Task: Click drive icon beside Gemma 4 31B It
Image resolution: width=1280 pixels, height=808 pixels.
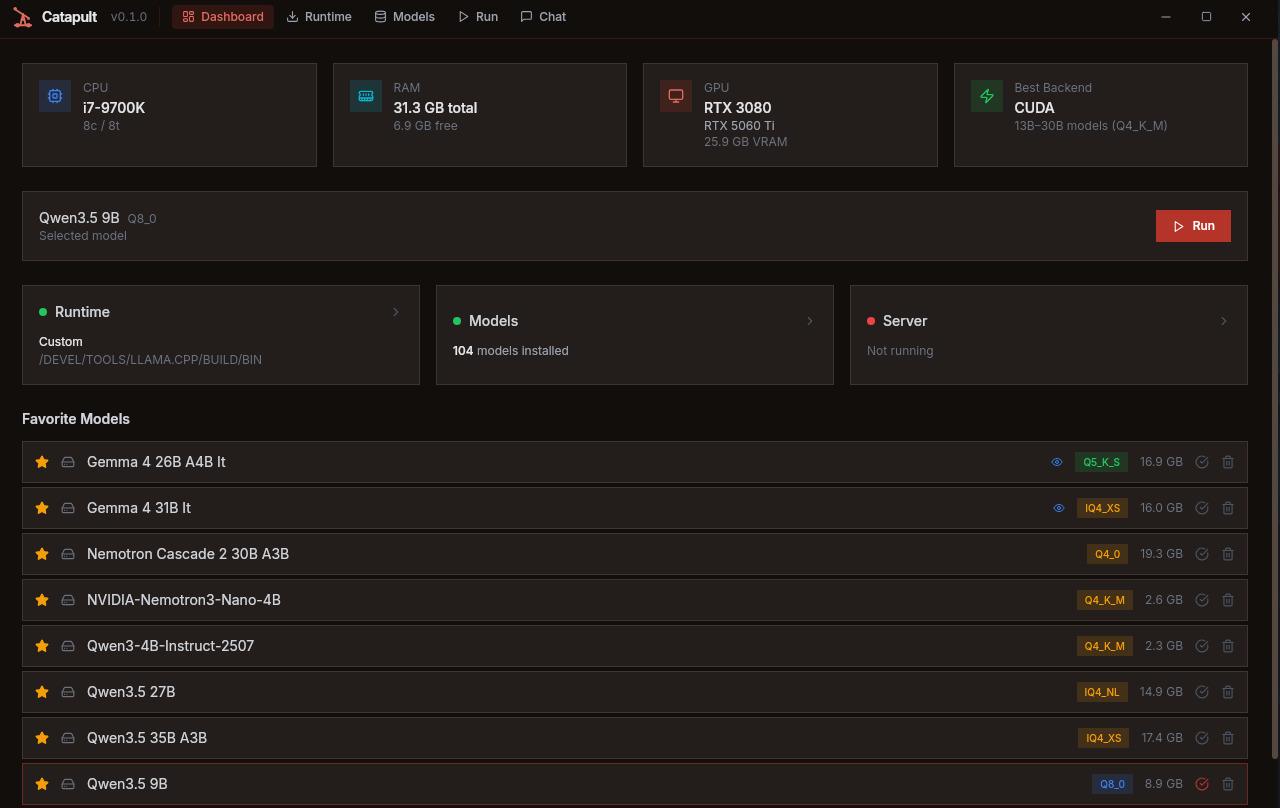Action: [x=68, y=508]
